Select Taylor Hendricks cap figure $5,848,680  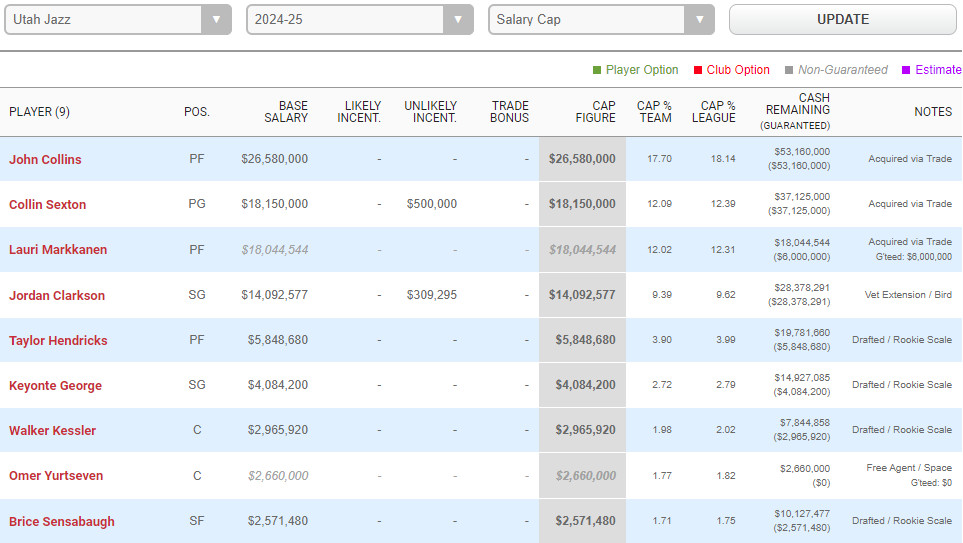[x=585, y=340]
